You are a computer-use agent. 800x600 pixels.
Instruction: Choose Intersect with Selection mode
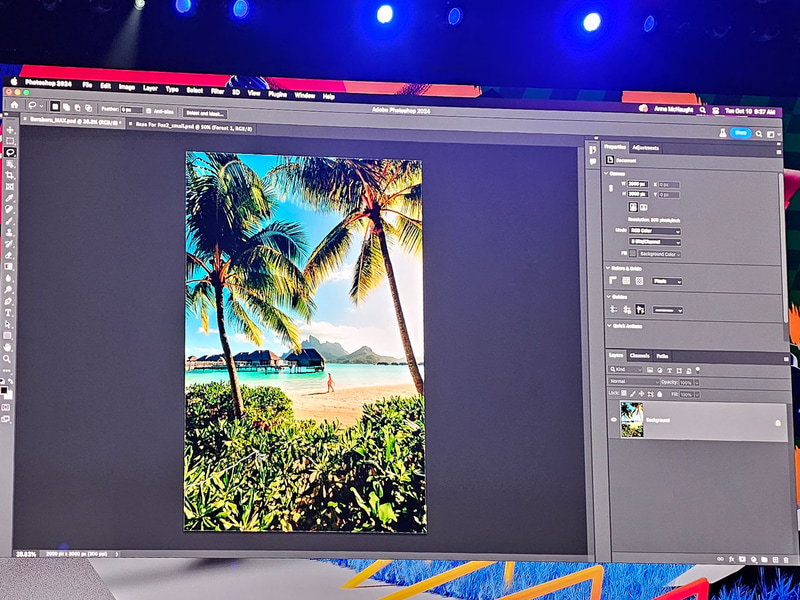(89, 108)
